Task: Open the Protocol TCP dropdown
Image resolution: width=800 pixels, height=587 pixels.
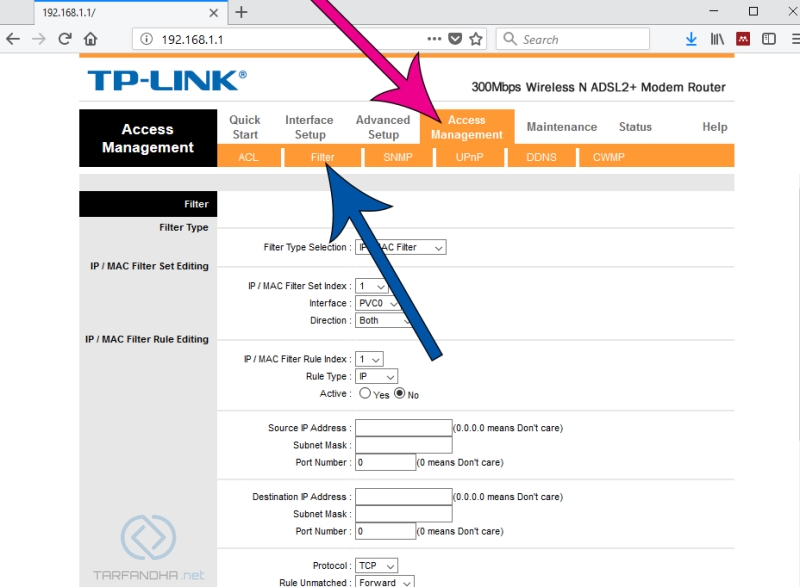Action: (x=377, y=566)
